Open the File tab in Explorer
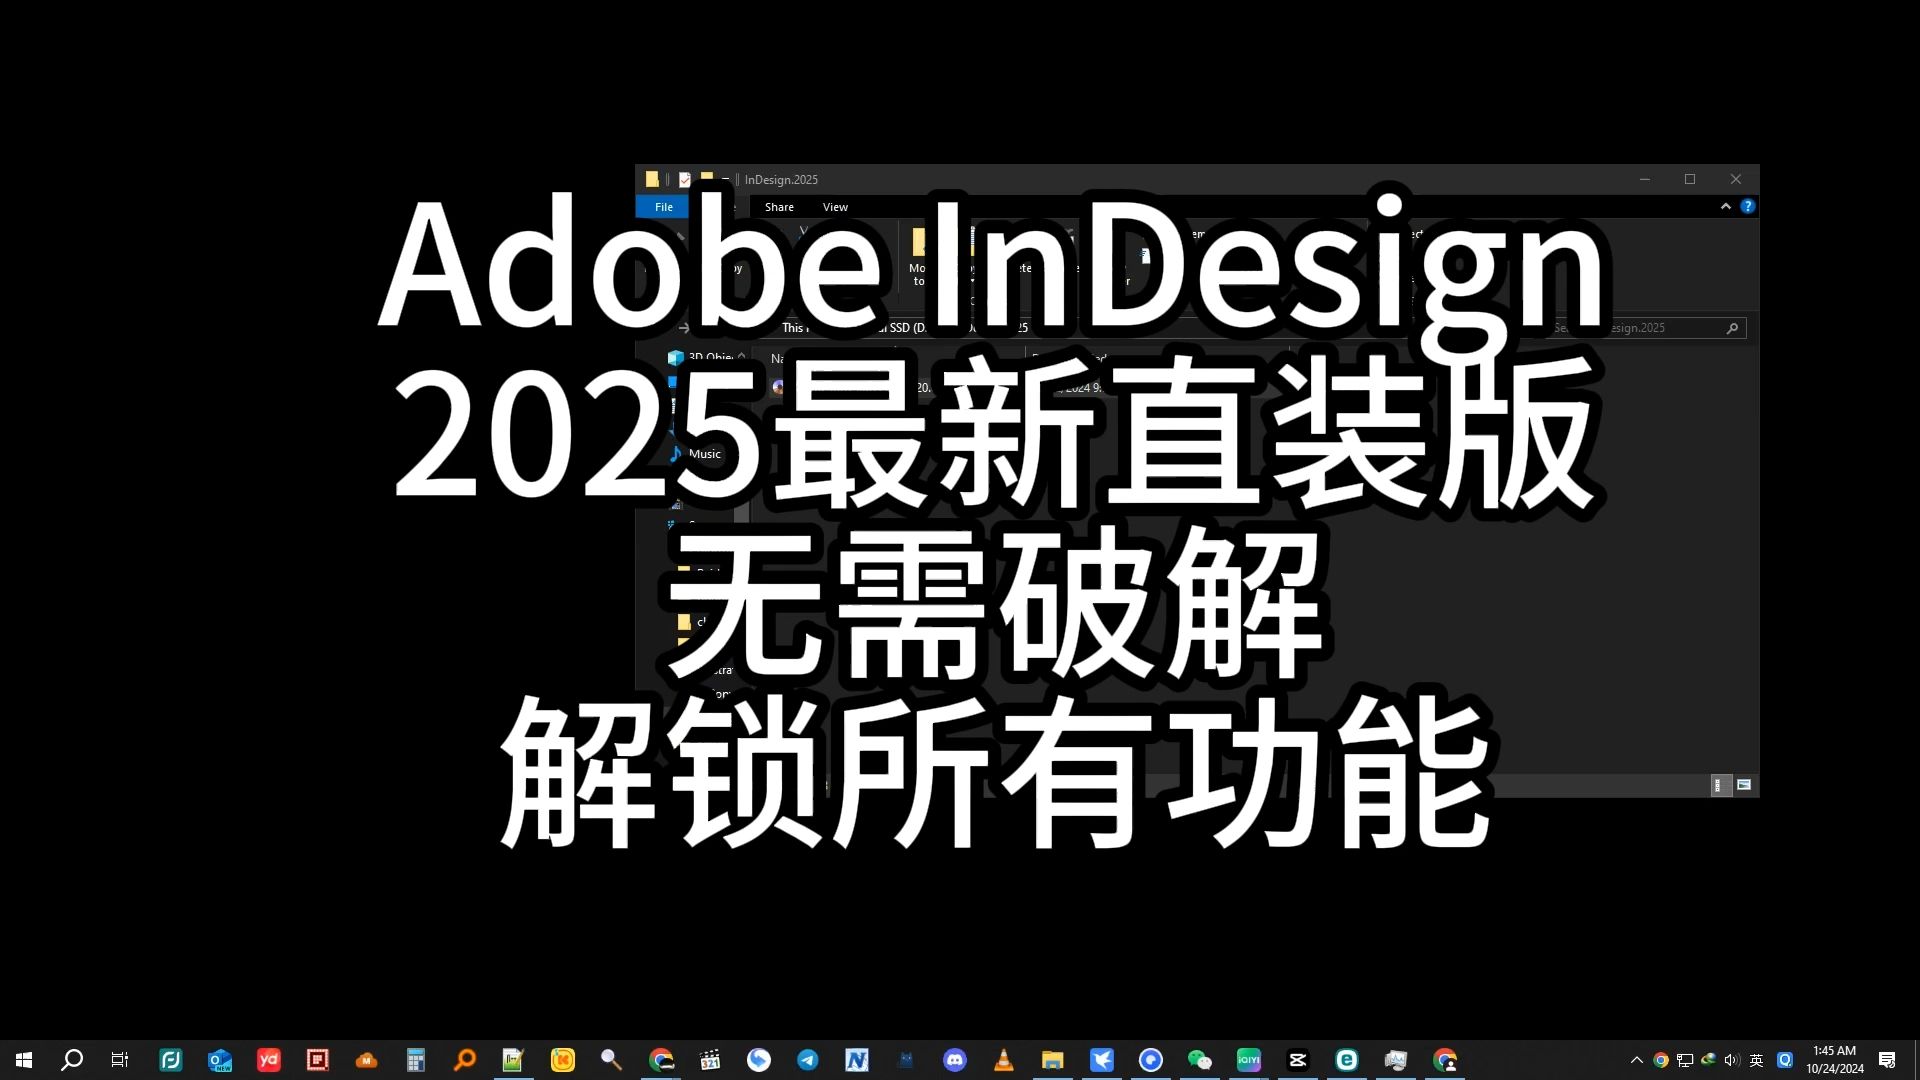Image resolution: width=1920 pixels, height=1080 pixels. 663,207
